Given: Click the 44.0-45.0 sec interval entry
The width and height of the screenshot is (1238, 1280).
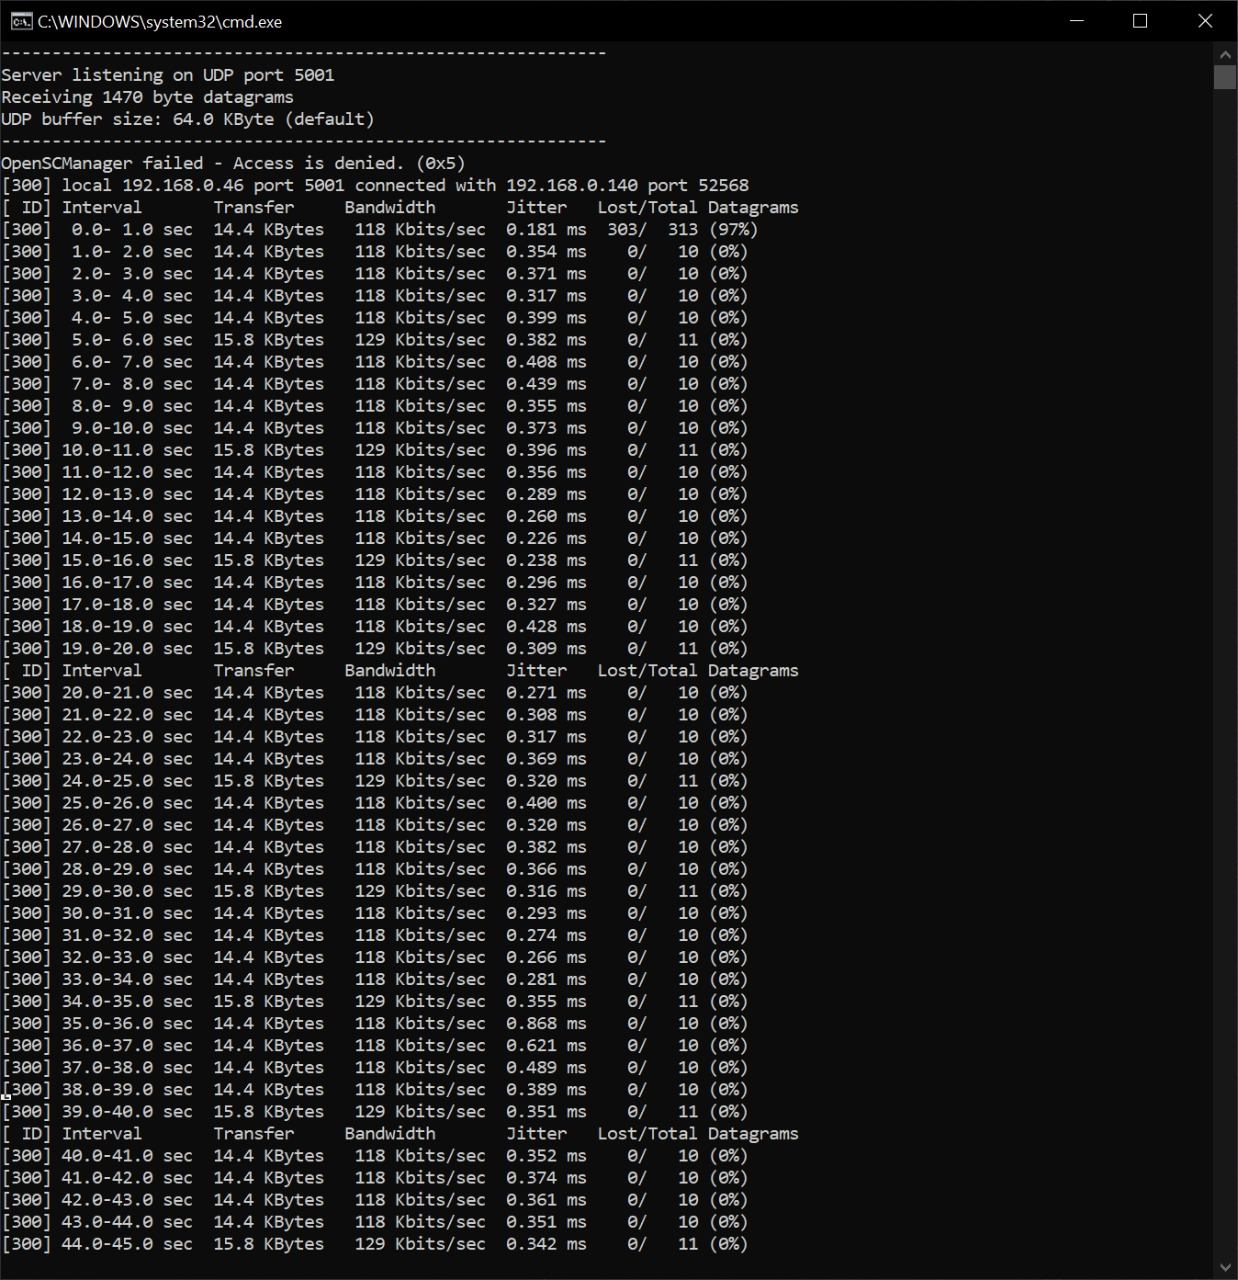Looking at the screenshot, I should tap(127, 1244).
